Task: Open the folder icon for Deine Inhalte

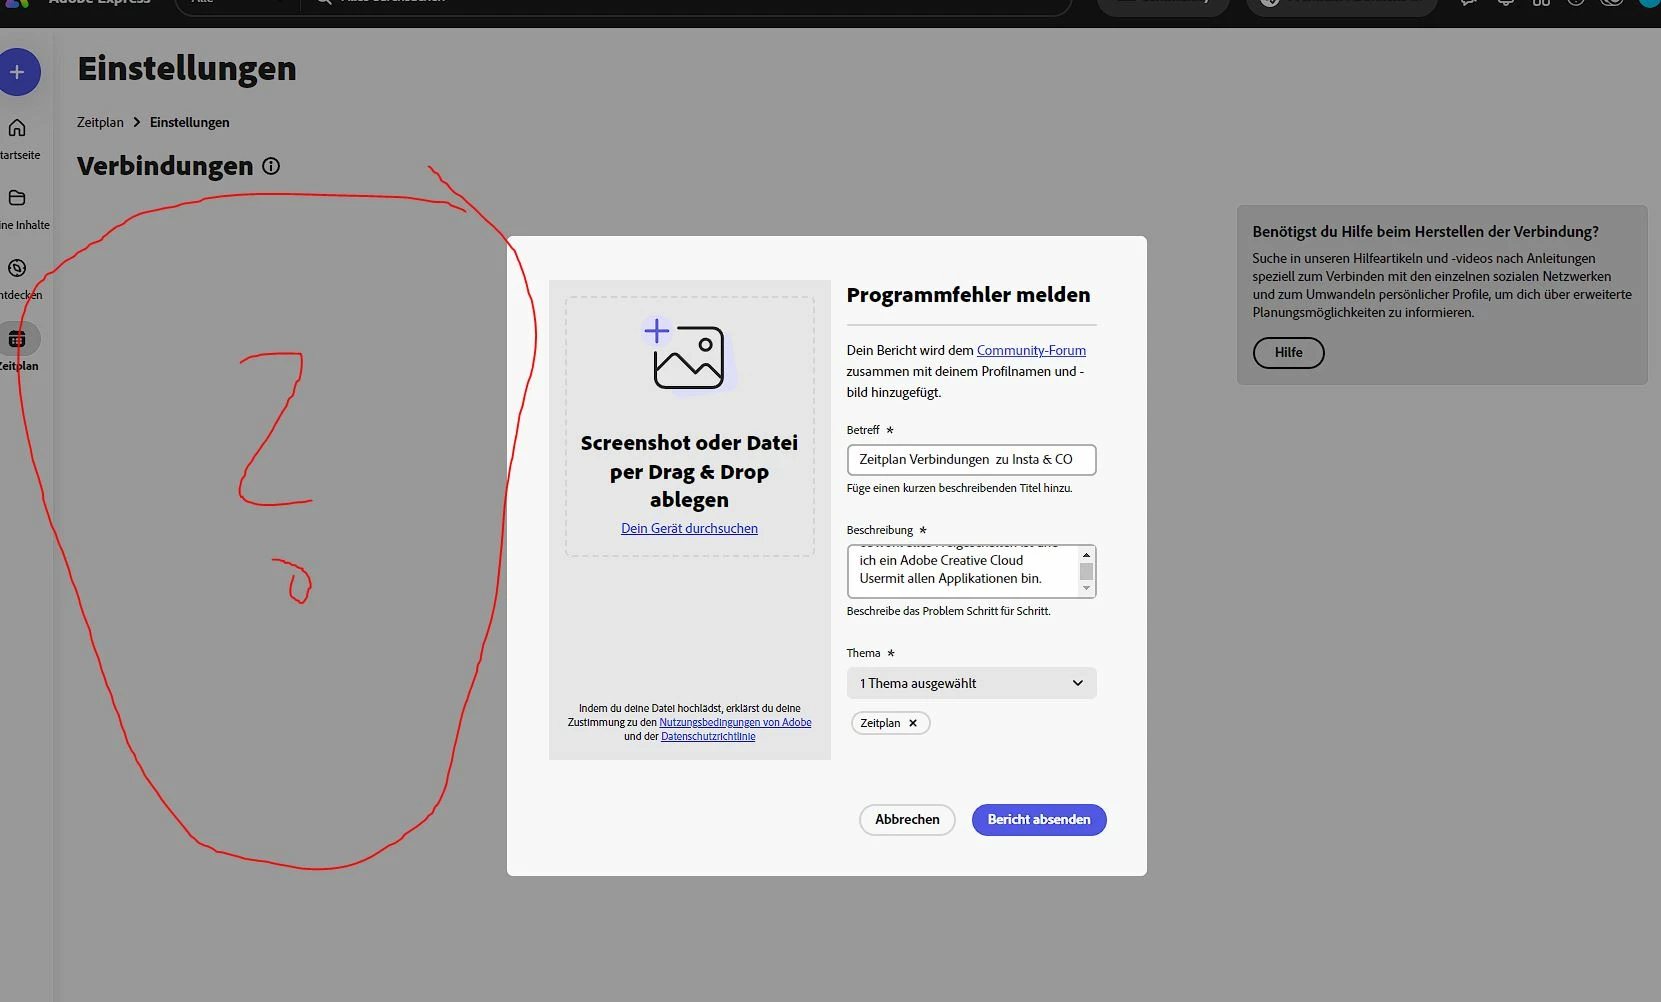Action: tap(17, 198)
